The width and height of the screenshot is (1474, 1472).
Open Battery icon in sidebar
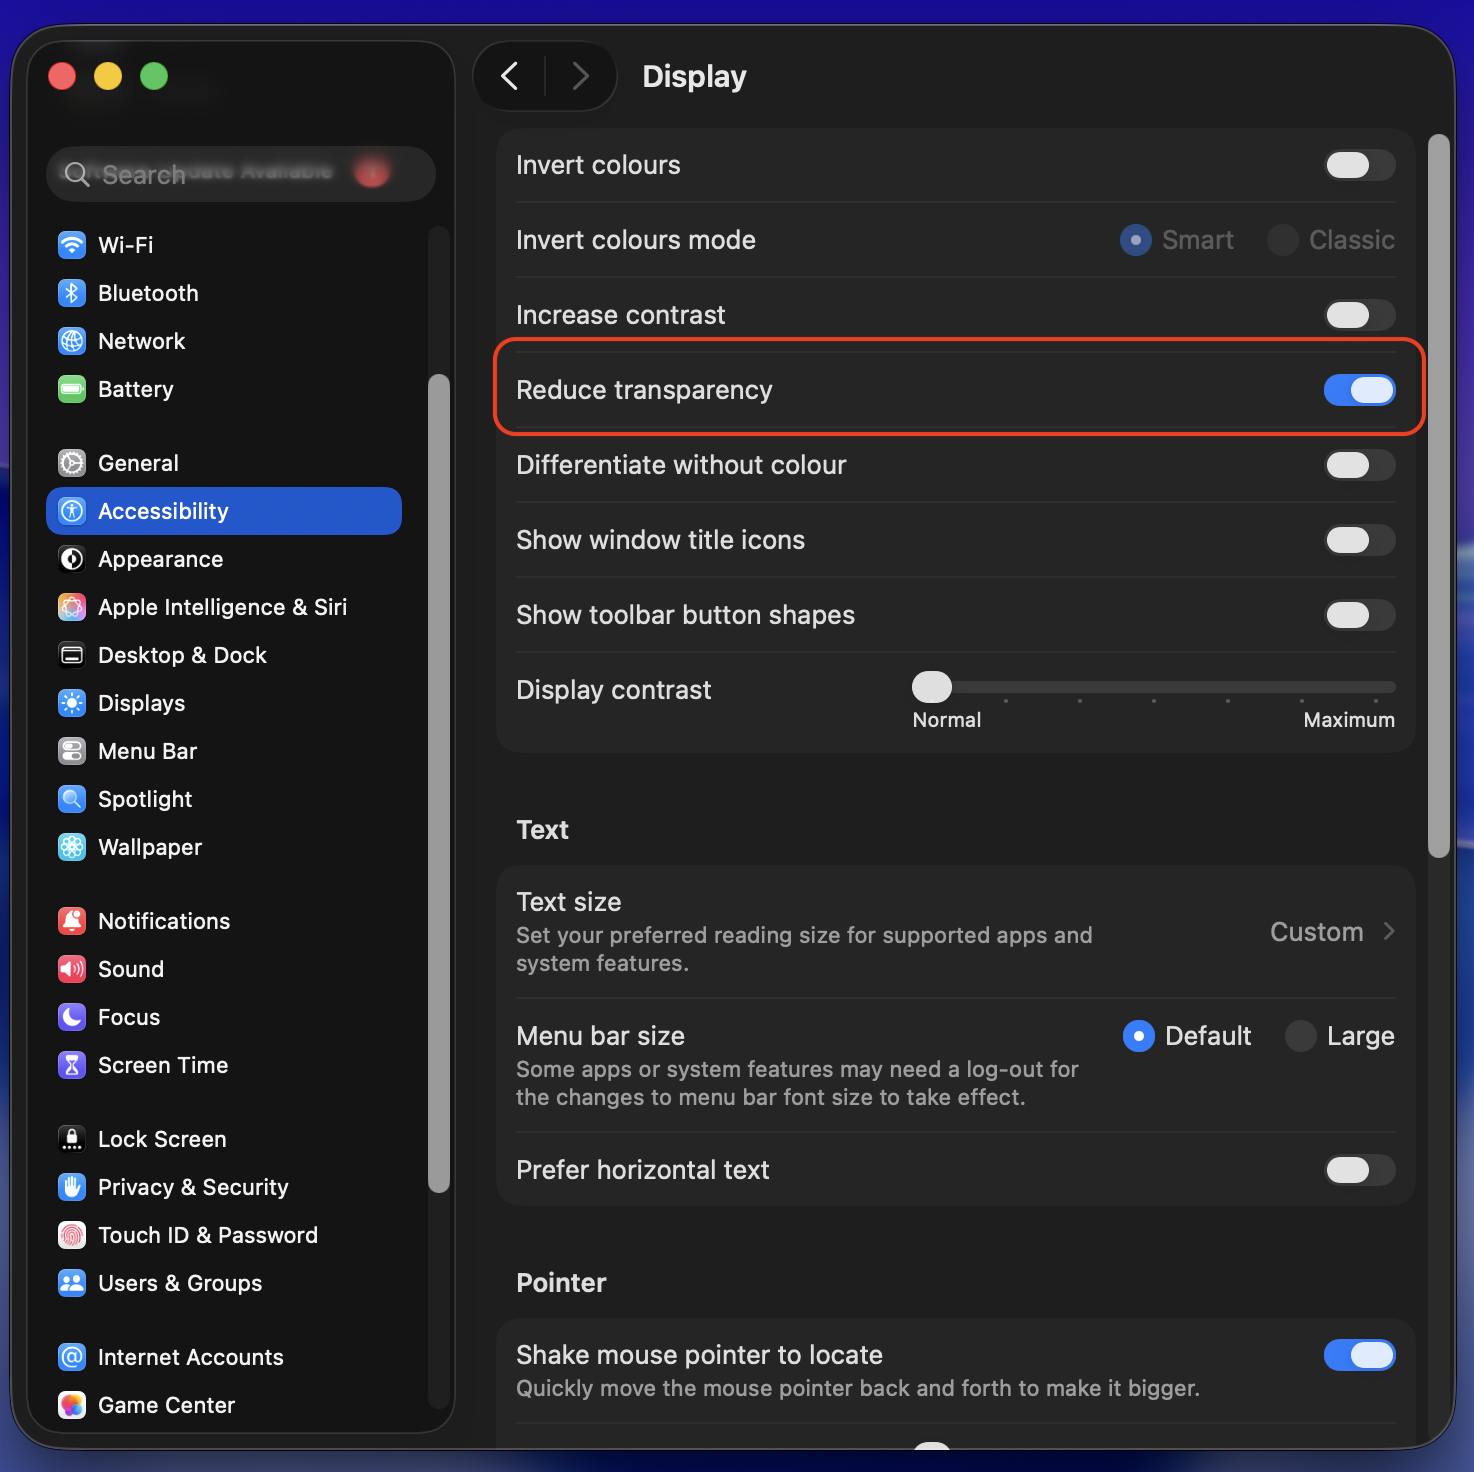(x=72, y=389)
